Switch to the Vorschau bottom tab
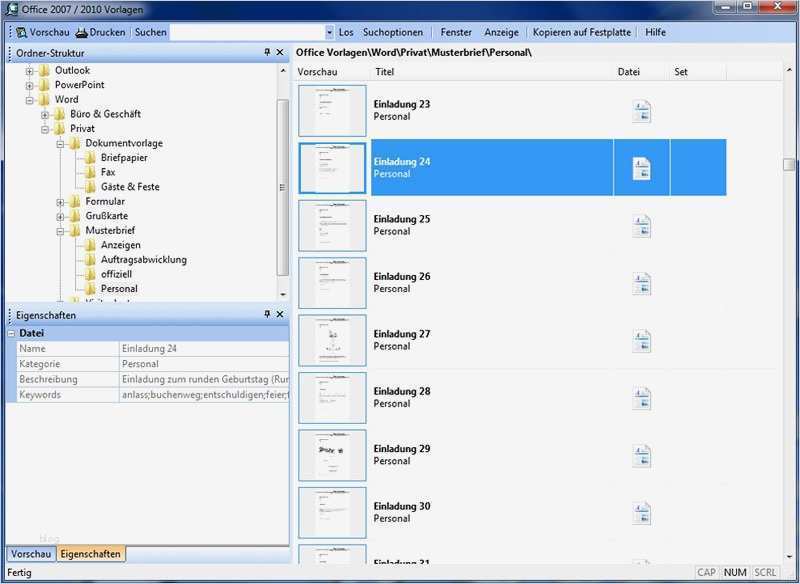The height and width of the screenshot is (584, 800). pos(31,553)
